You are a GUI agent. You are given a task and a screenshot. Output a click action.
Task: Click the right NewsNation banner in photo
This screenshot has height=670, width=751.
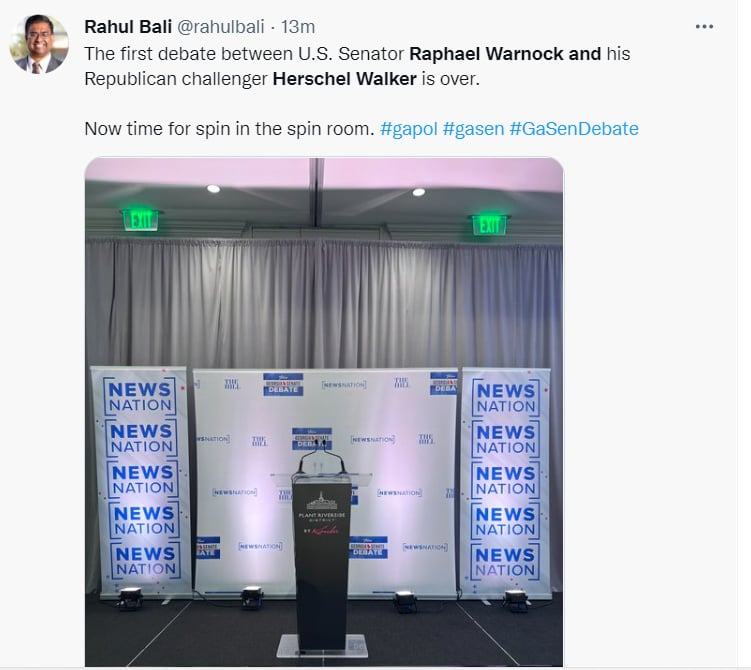505,481
